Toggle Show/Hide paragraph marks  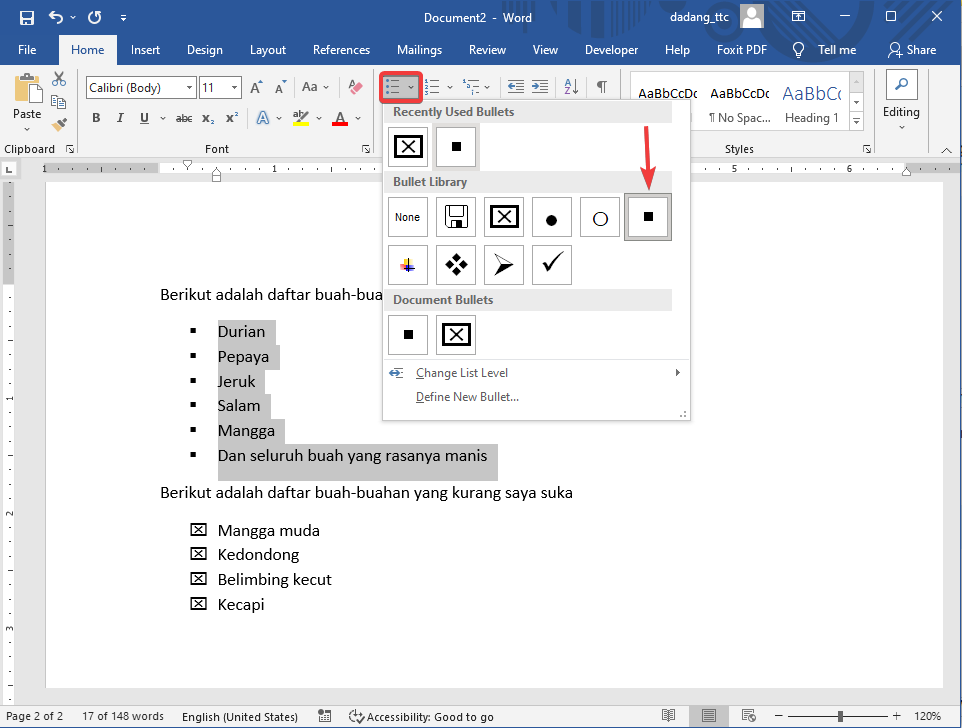click(602, 87)
